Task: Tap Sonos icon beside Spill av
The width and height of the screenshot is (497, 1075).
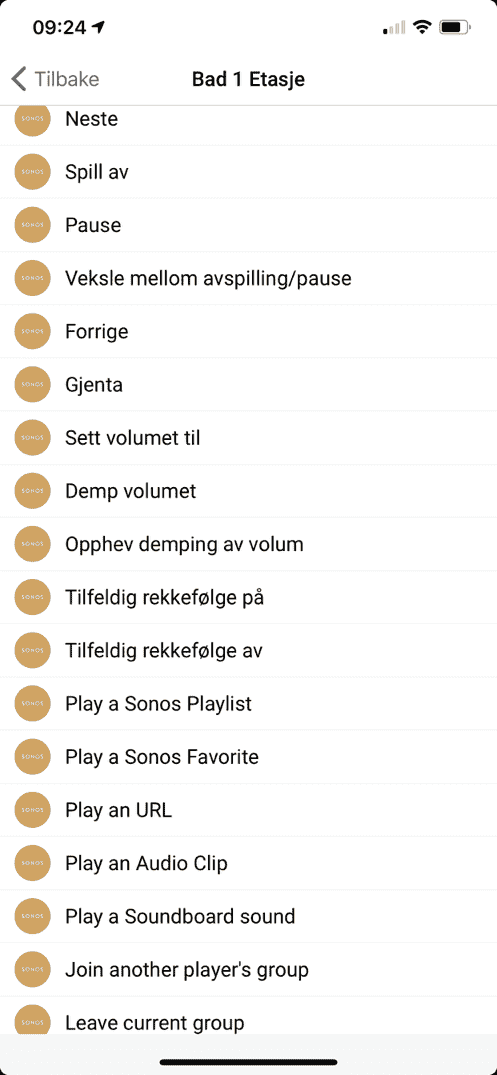Action: coord(32,172)
